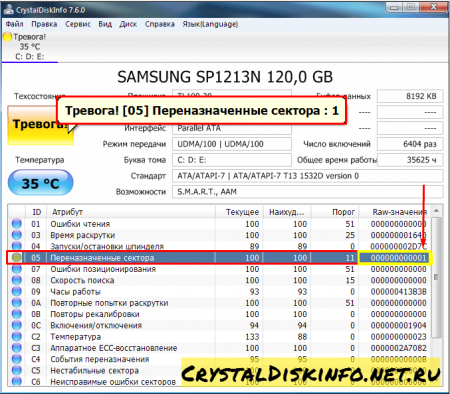Select the Нестабильные сектора row
450x394 pixels.
218,371
